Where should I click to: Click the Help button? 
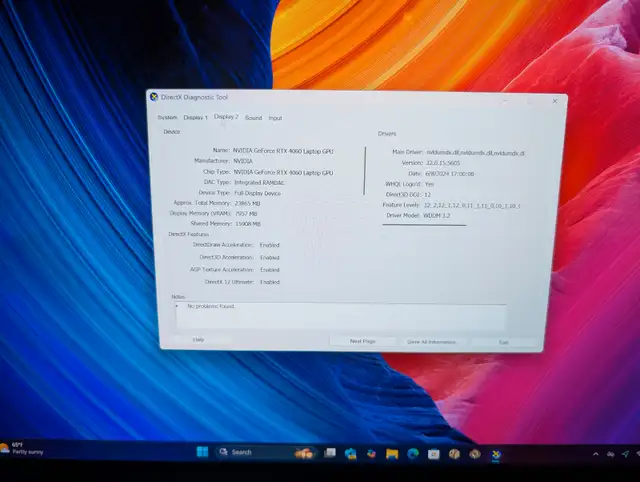click(199, 340)
